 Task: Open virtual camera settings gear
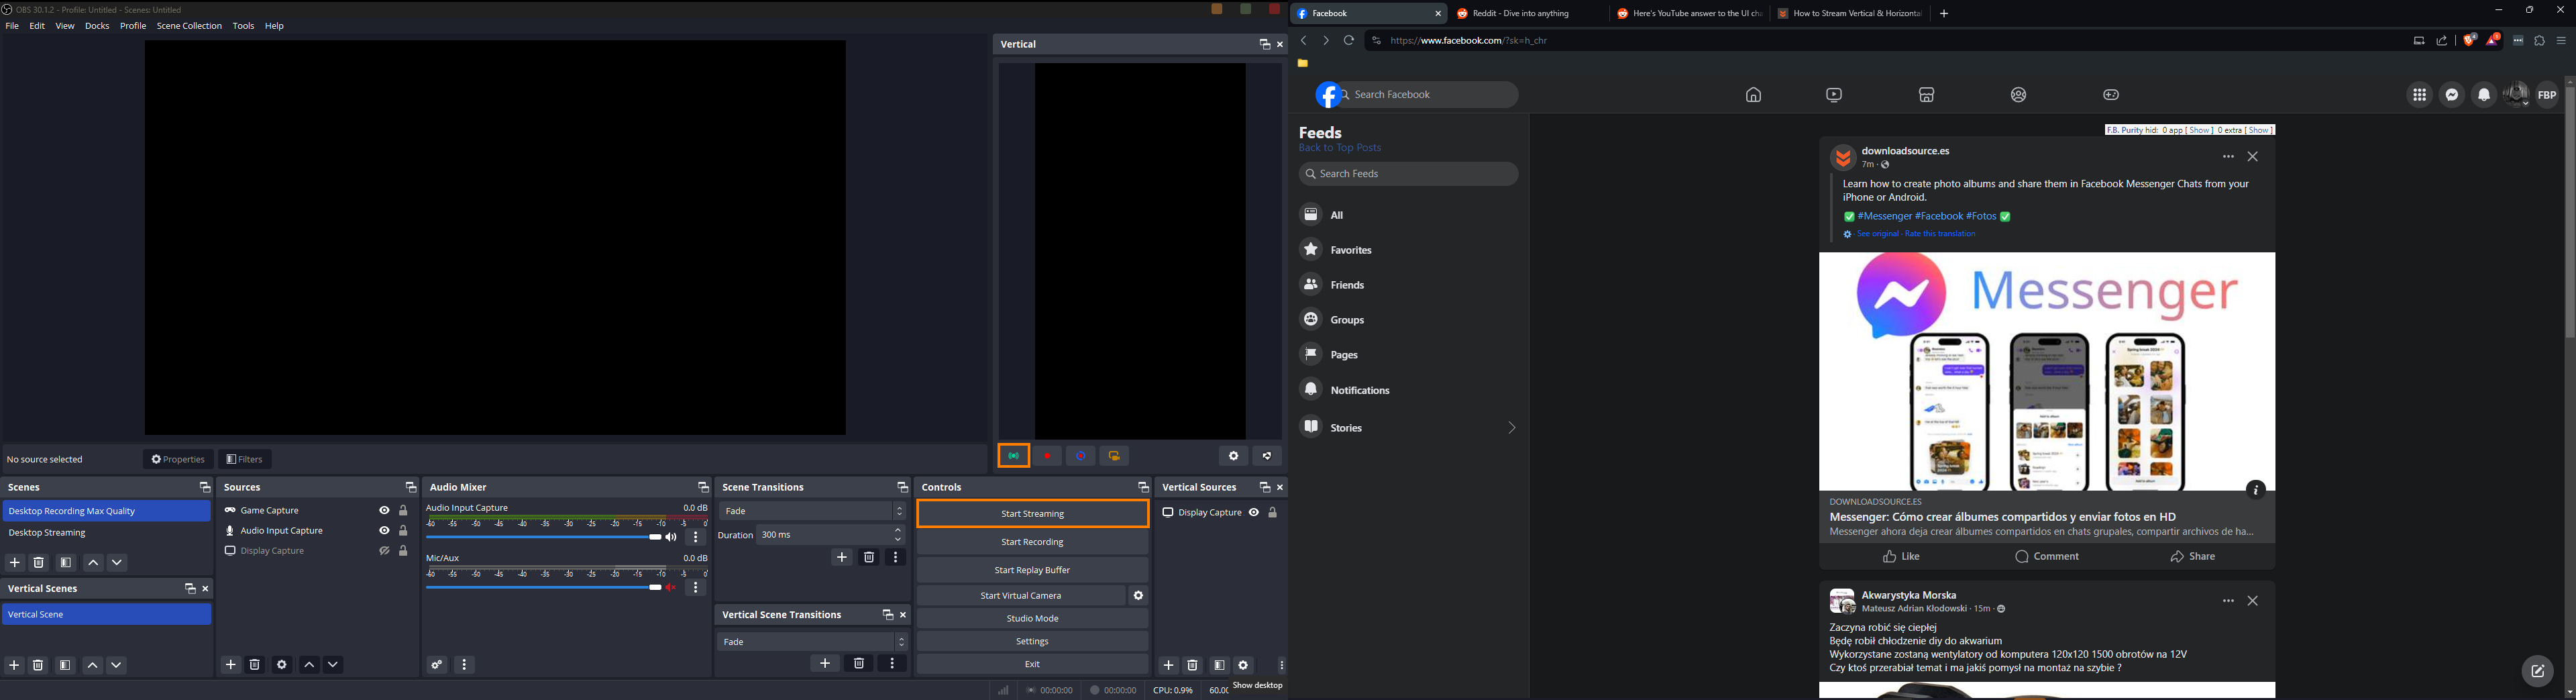[1138, 596]
